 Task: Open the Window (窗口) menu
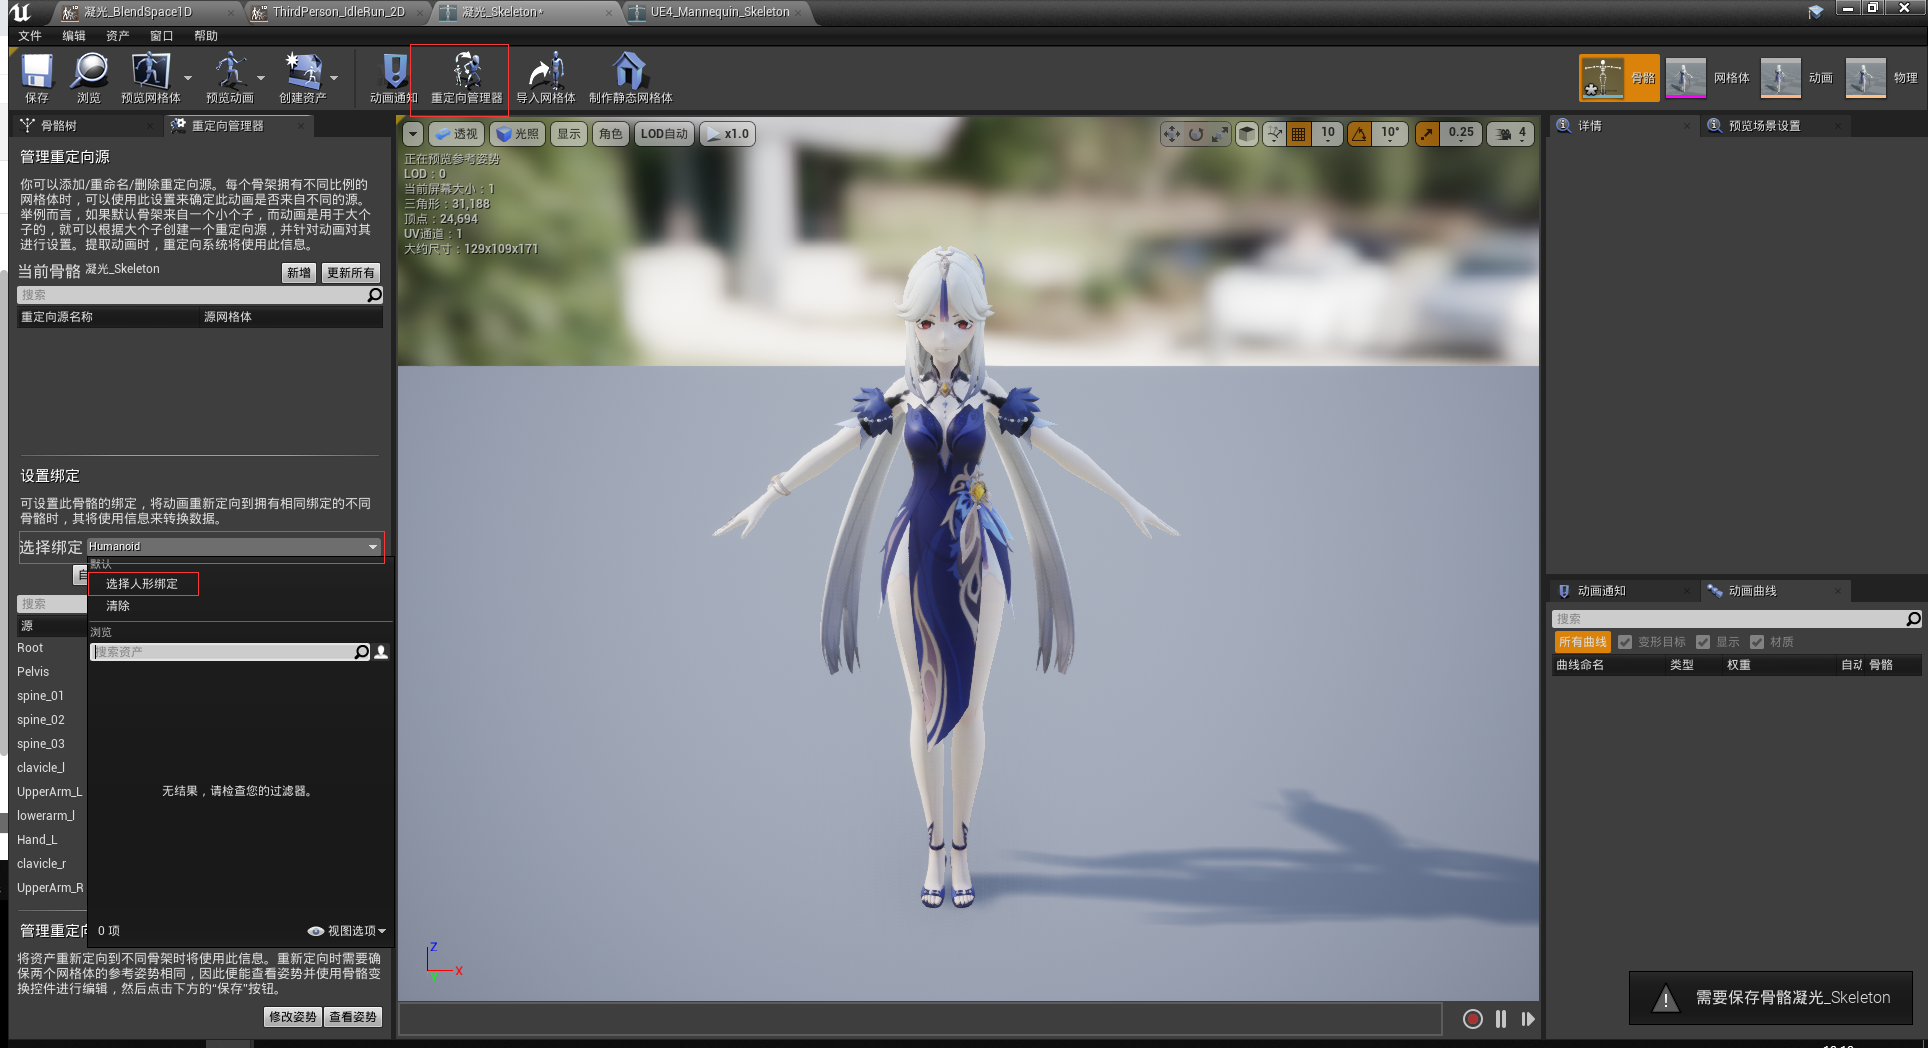[162, 36]
